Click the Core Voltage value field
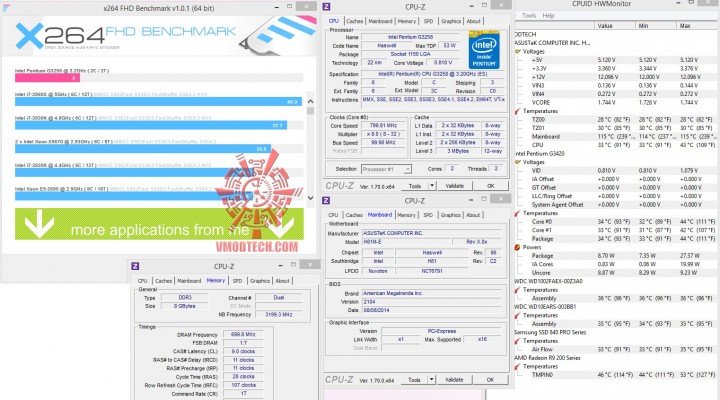This screenshot has height=400, width=720. [443, 62]
